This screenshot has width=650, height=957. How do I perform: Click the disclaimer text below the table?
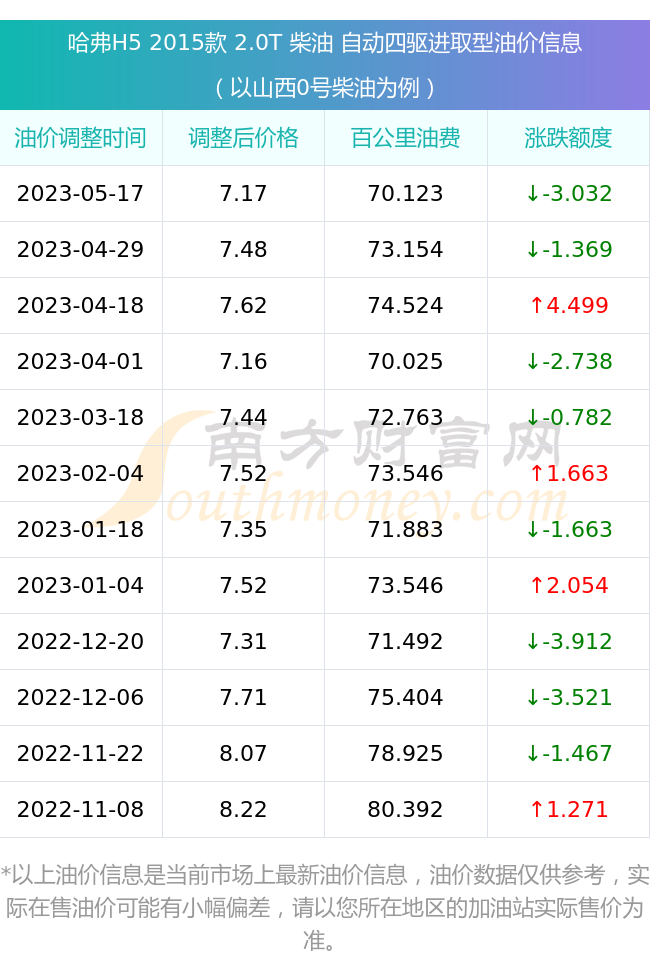click(x=325, y=907)
